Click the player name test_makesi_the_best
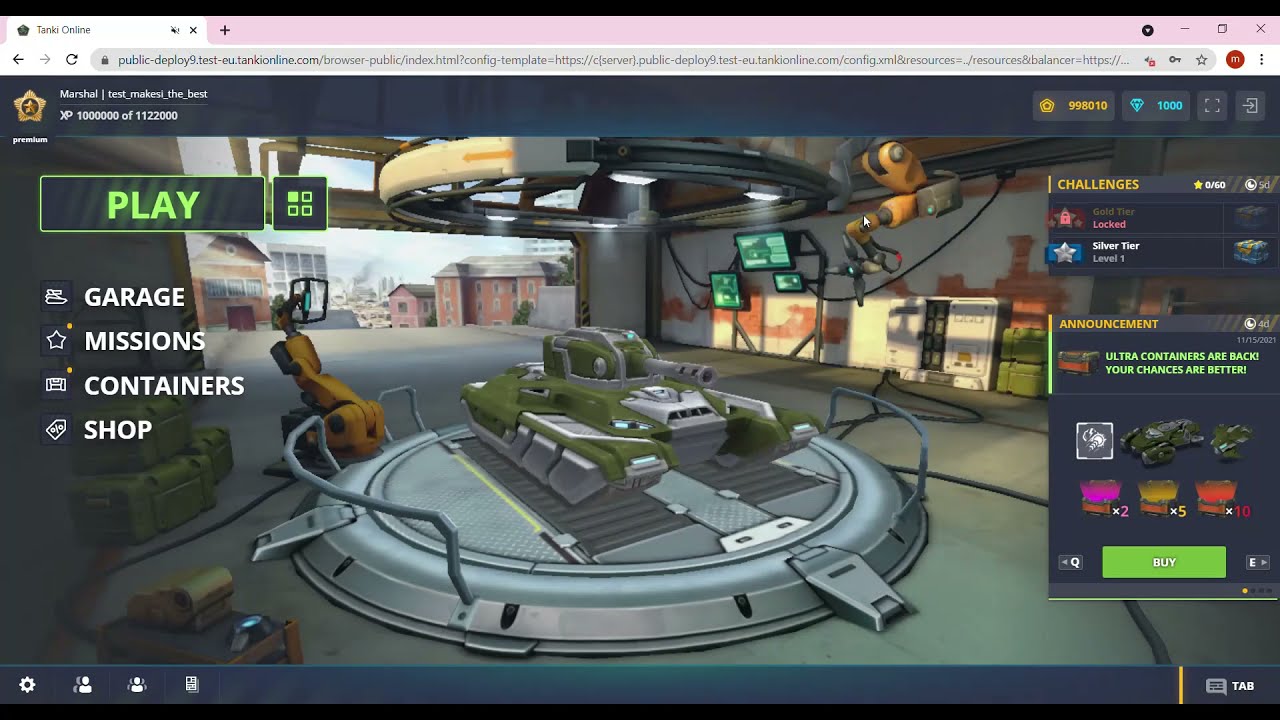 (158, 94)
